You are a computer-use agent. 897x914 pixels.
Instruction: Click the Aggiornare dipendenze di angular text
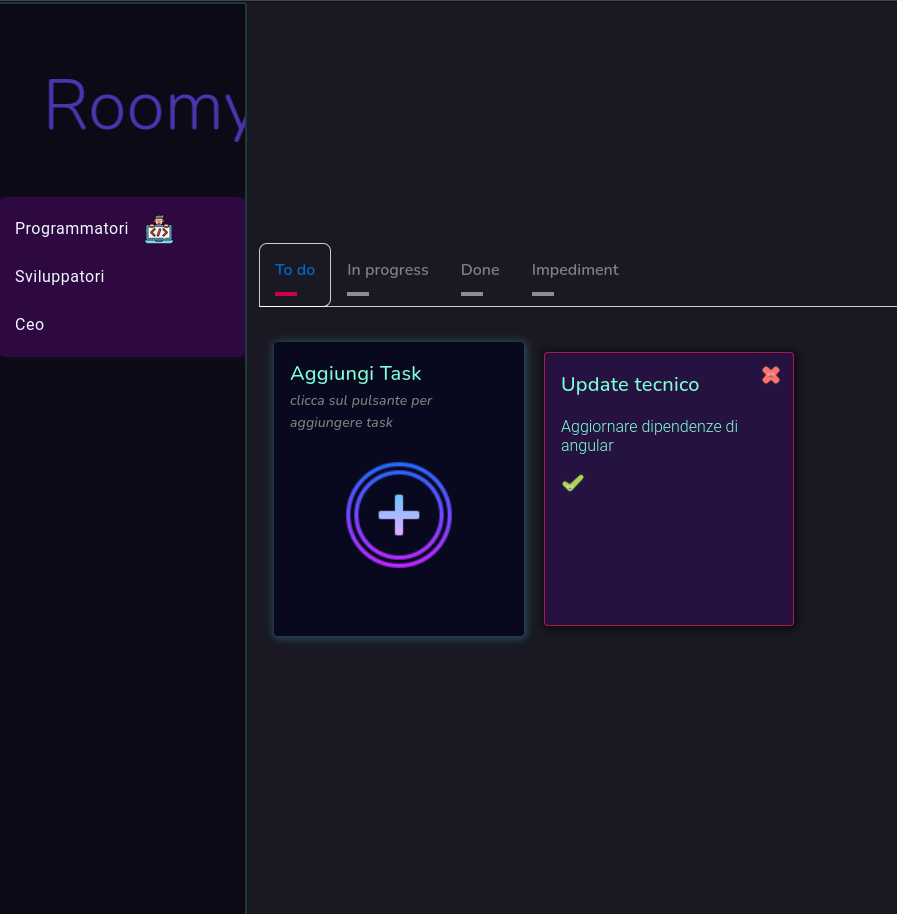click(x=648, y=436)
